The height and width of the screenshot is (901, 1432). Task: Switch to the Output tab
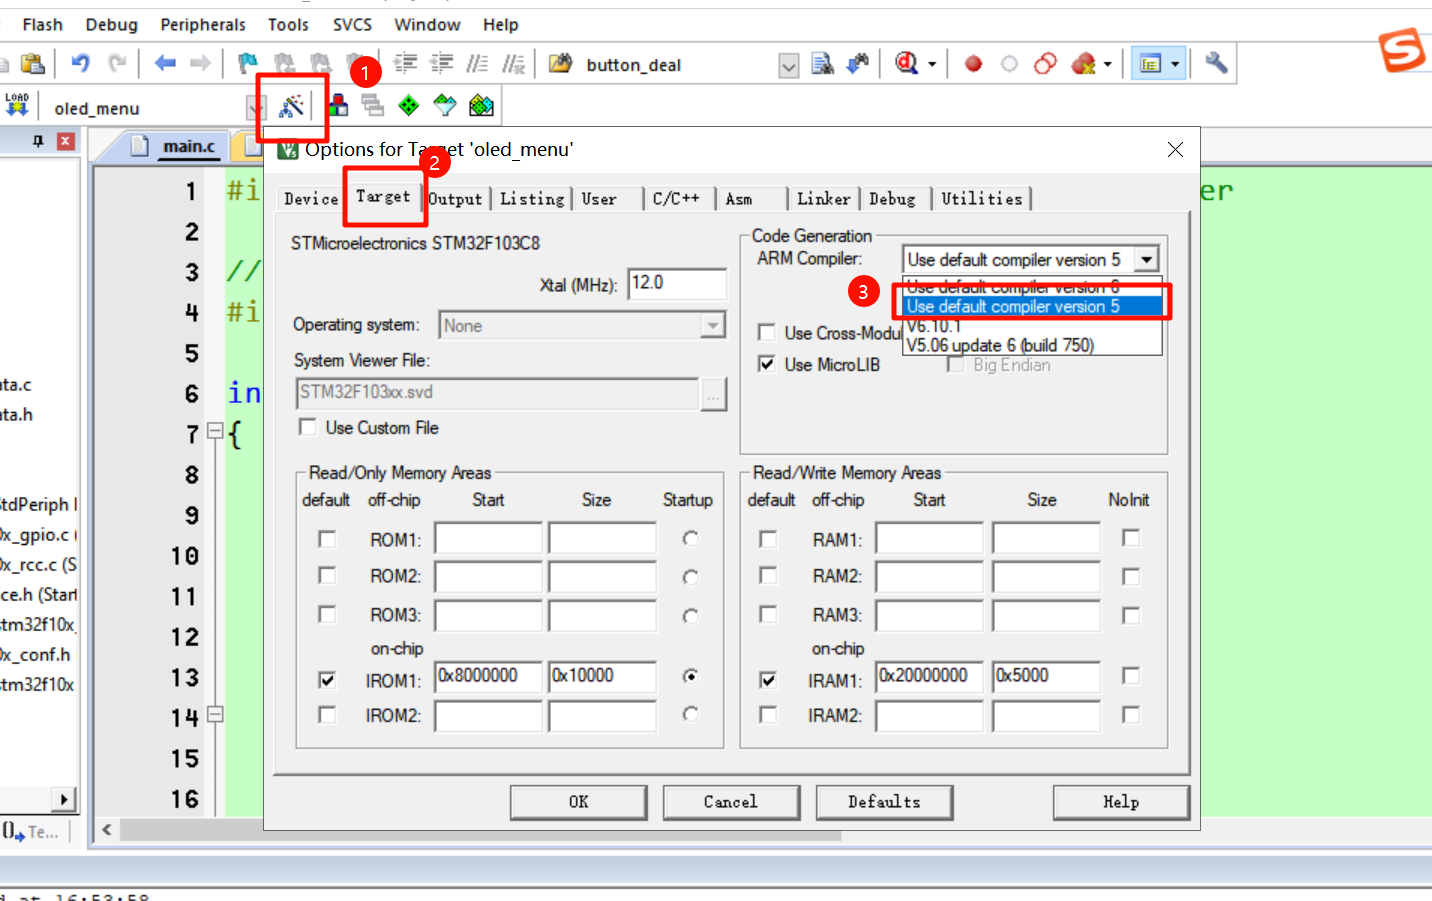point(455,199)
